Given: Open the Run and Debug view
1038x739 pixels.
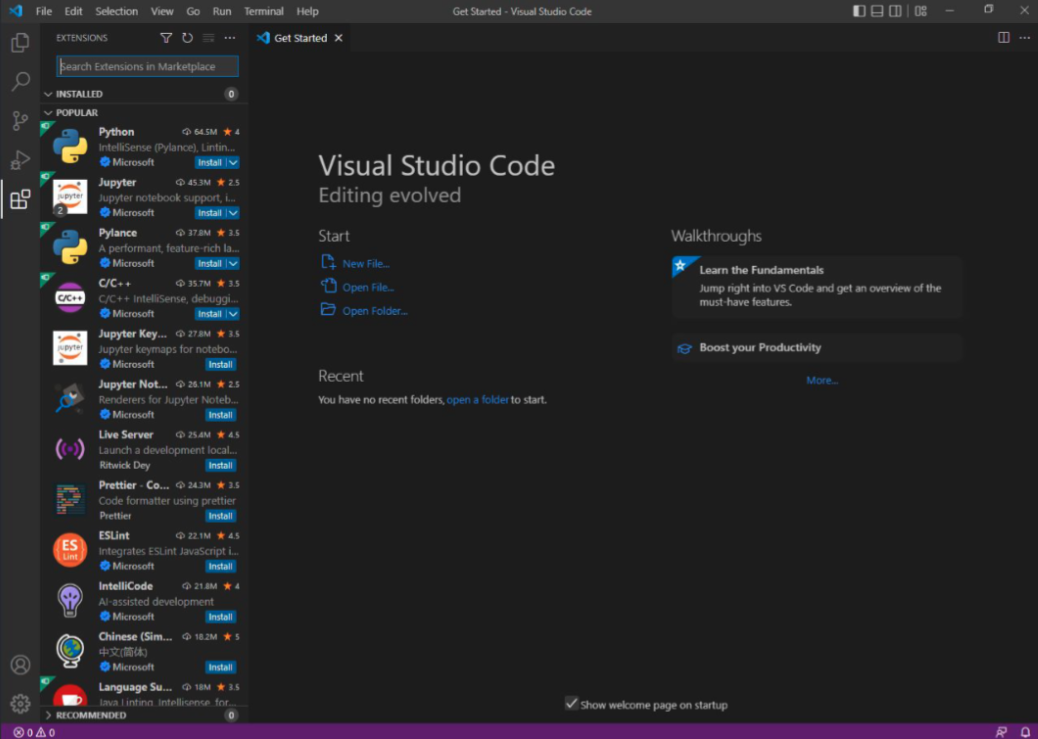Looking at the screenshot, I should [20, 159].
